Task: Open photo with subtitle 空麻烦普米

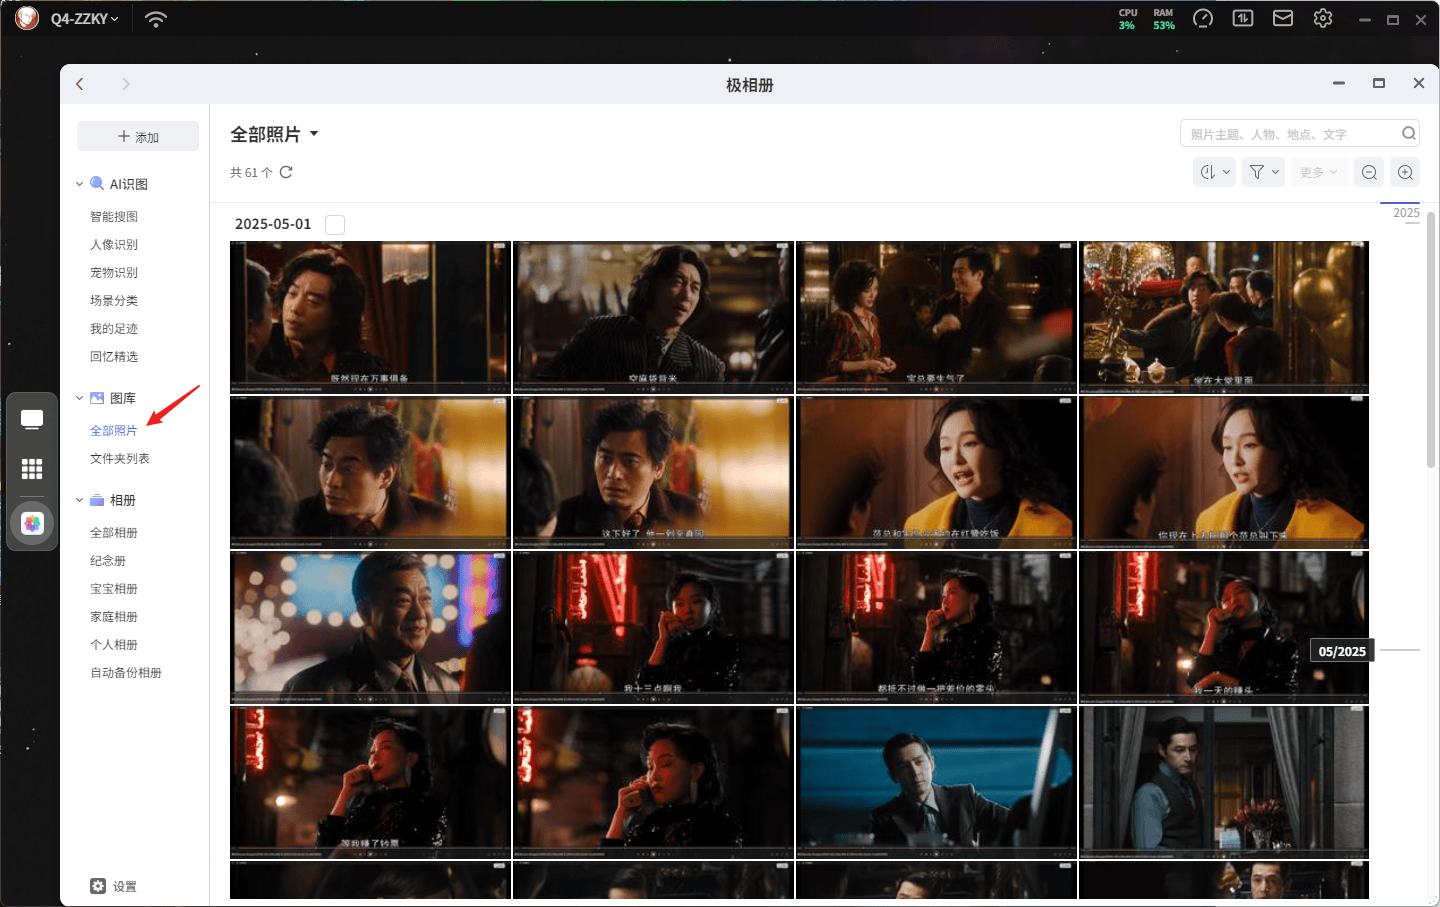Action: 653,317
